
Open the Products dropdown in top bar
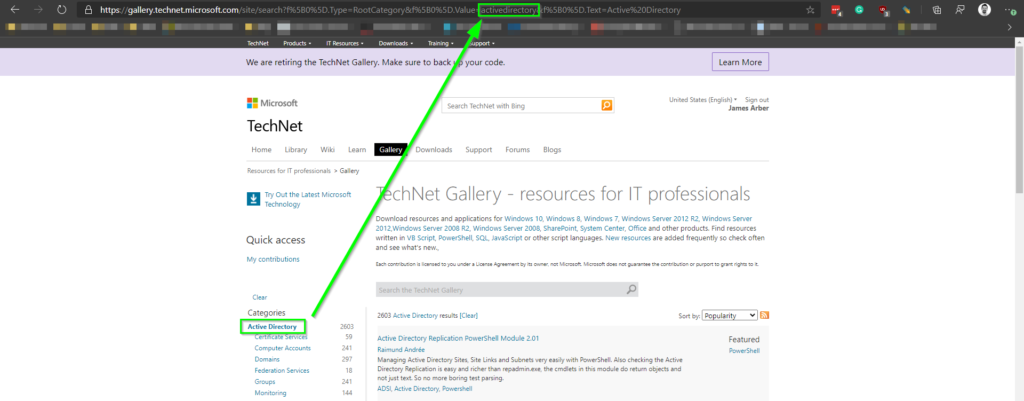coord(297,43)
